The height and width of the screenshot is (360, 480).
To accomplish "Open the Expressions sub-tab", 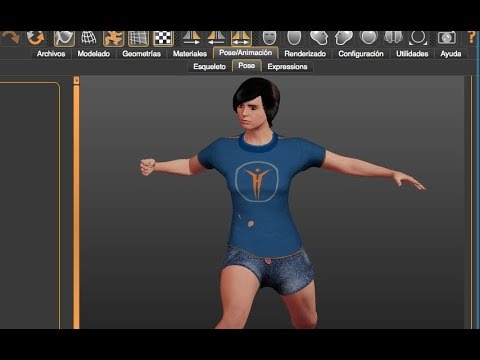I will [287, 67].
